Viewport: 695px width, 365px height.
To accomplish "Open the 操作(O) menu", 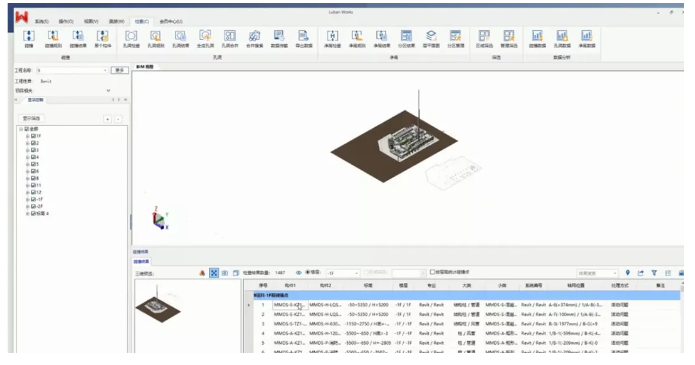I will [66, 21].
